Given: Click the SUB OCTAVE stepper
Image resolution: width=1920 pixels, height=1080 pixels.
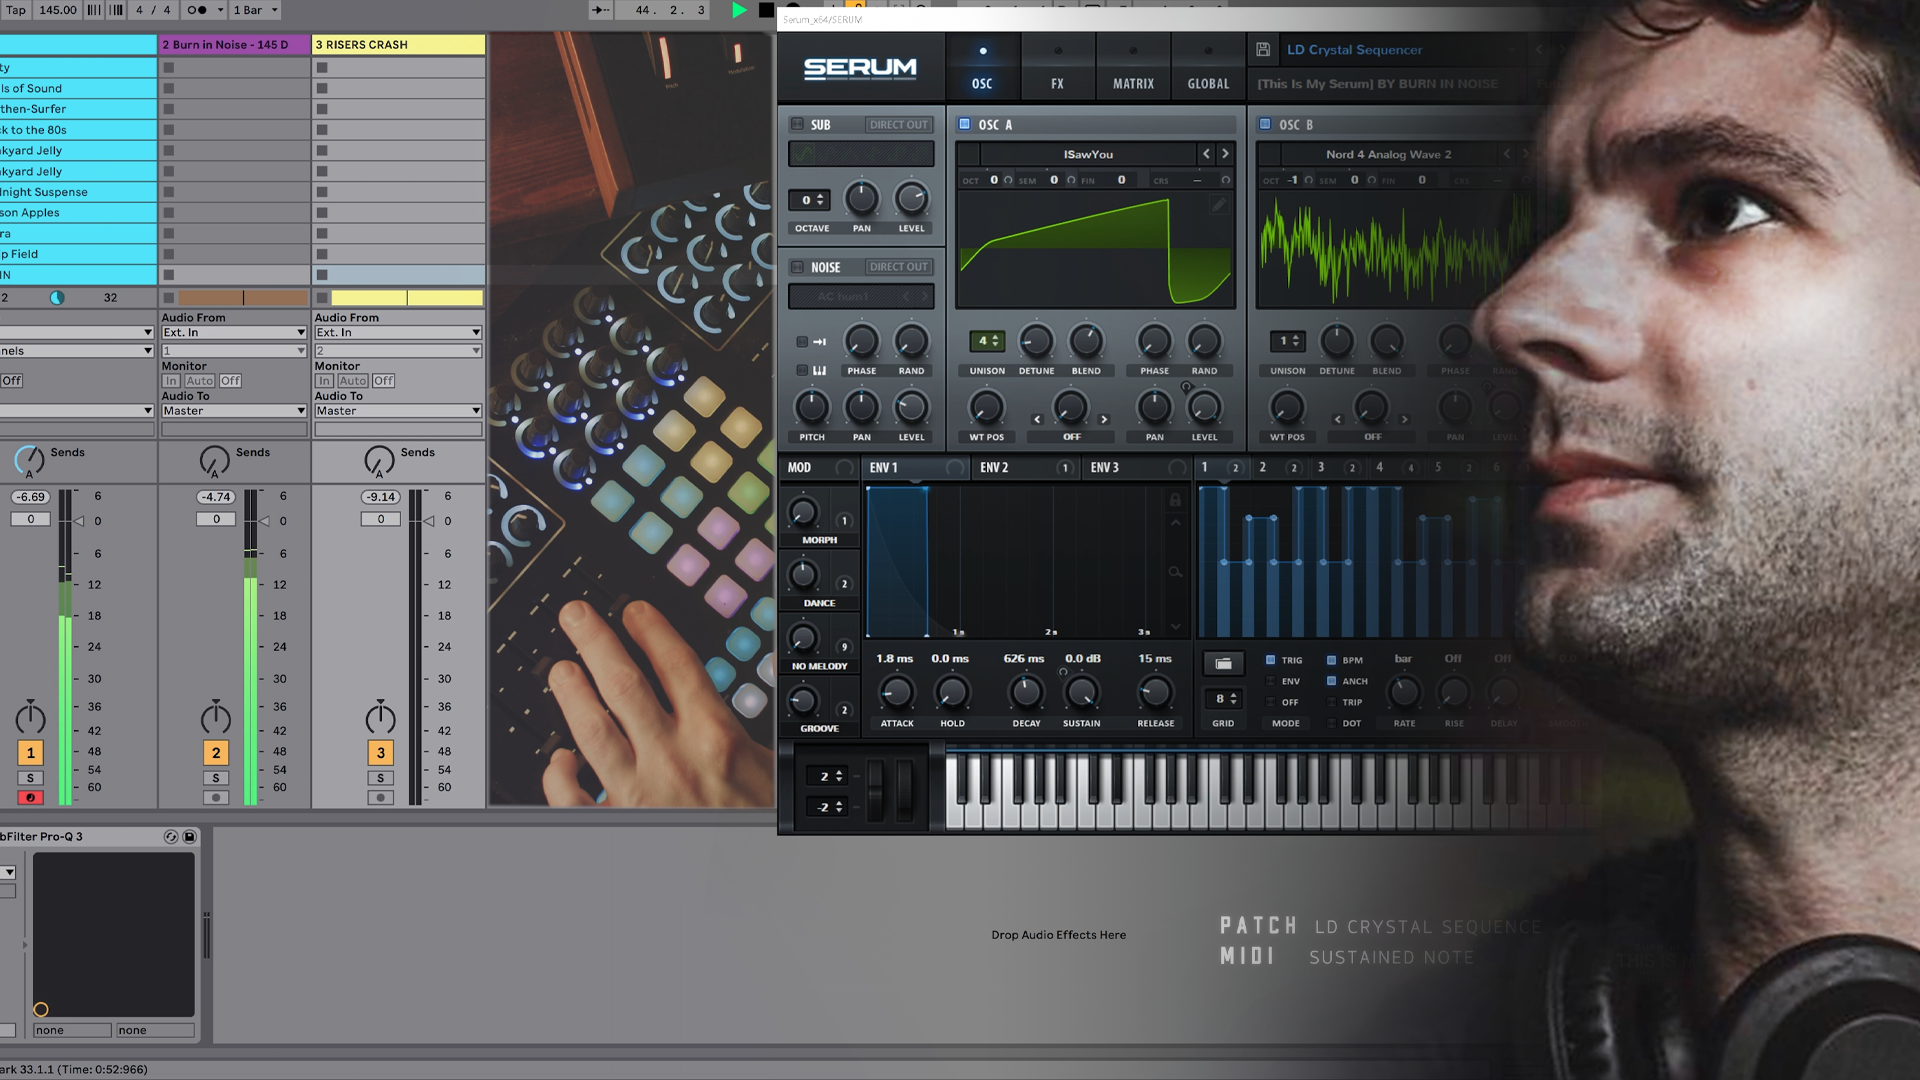Looking at the screenshot, I should [811, 200].
